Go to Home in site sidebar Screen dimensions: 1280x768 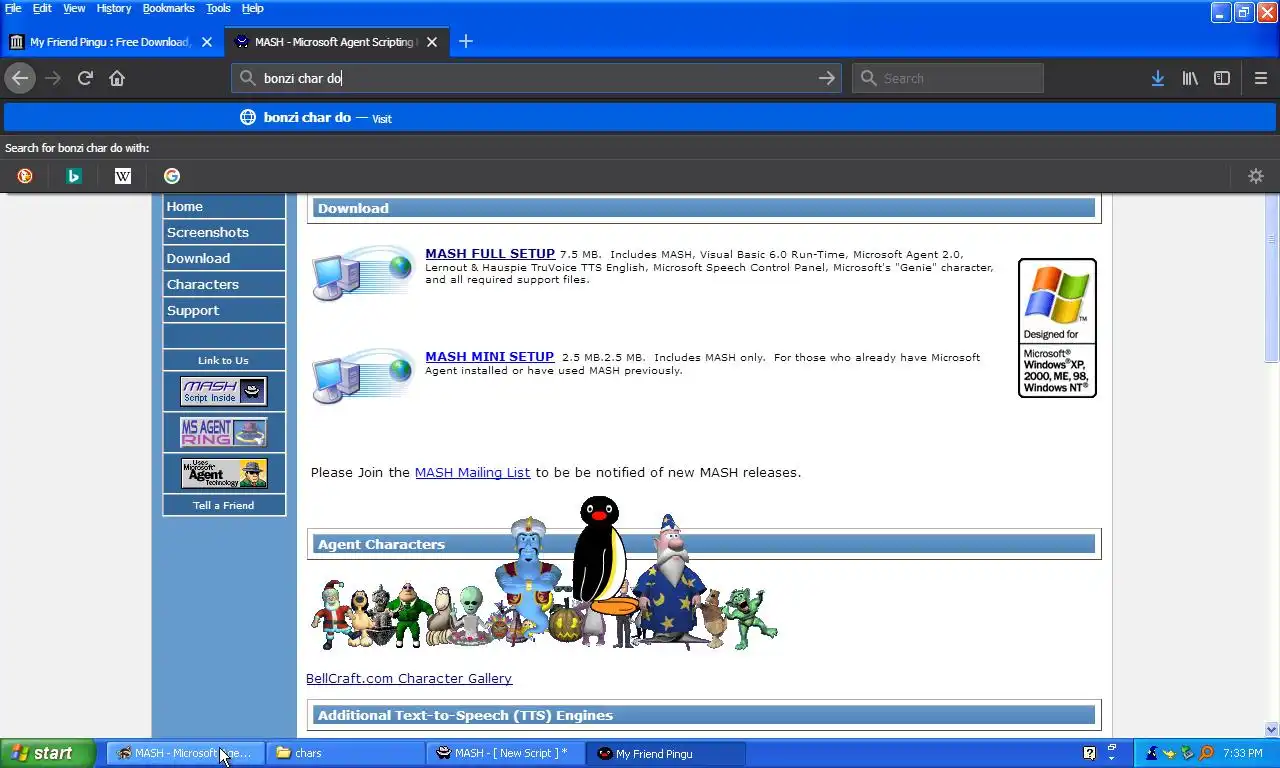(224, 206)
